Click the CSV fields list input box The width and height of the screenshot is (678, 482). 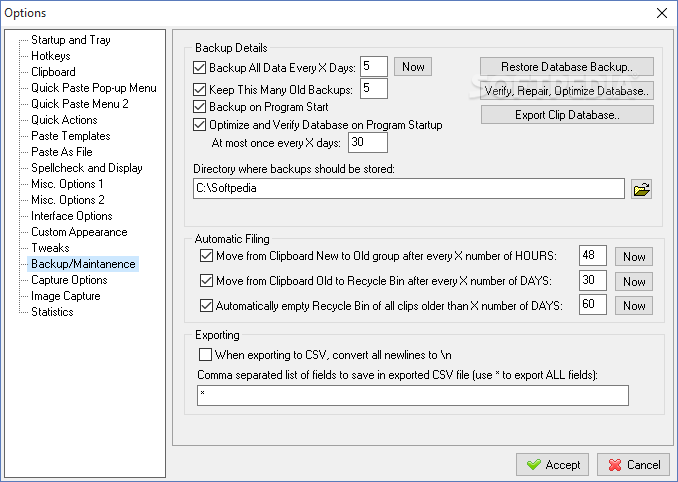point(413,396)
